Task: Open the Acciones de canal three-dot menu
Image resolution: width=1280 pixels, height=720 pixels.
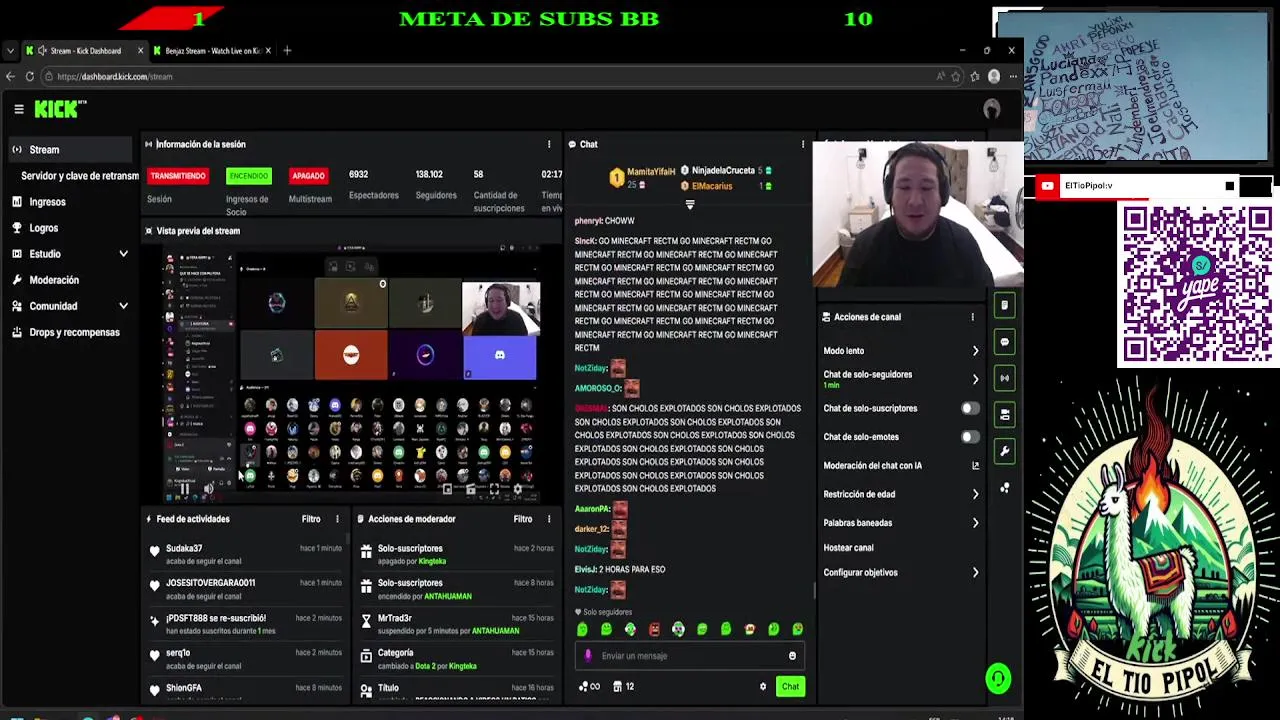Action: [972, 317]
